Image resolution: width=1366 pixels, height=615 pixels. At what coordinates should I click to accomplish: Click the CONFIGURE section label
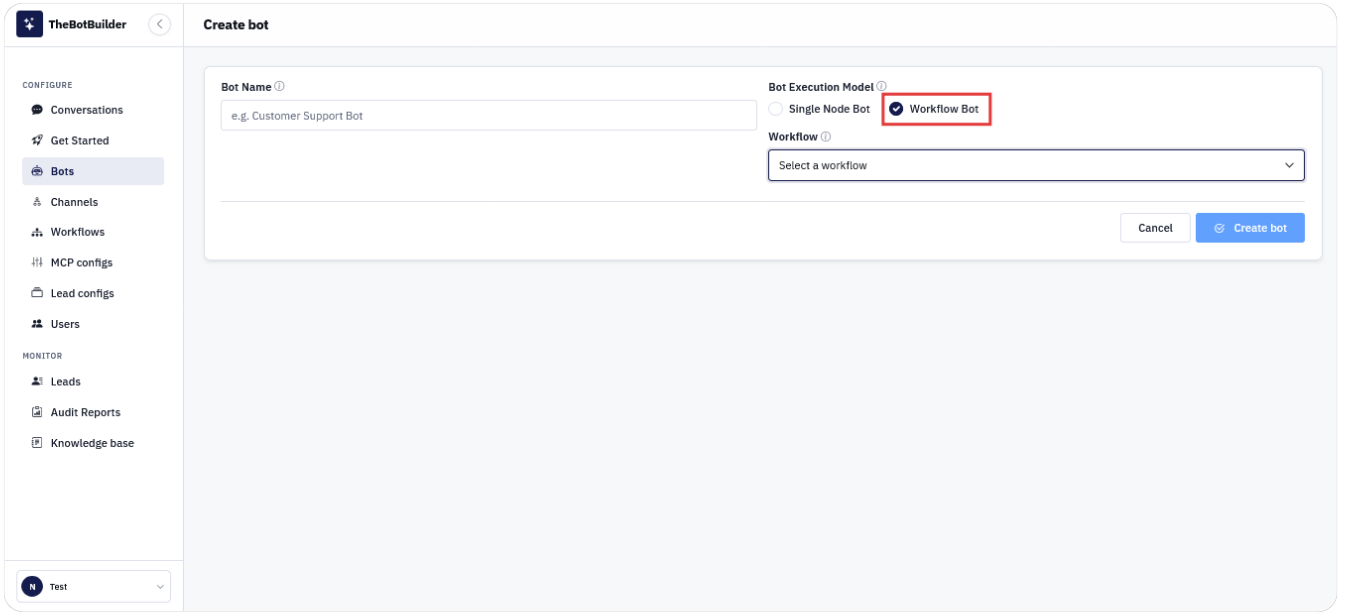coord(48,85)
